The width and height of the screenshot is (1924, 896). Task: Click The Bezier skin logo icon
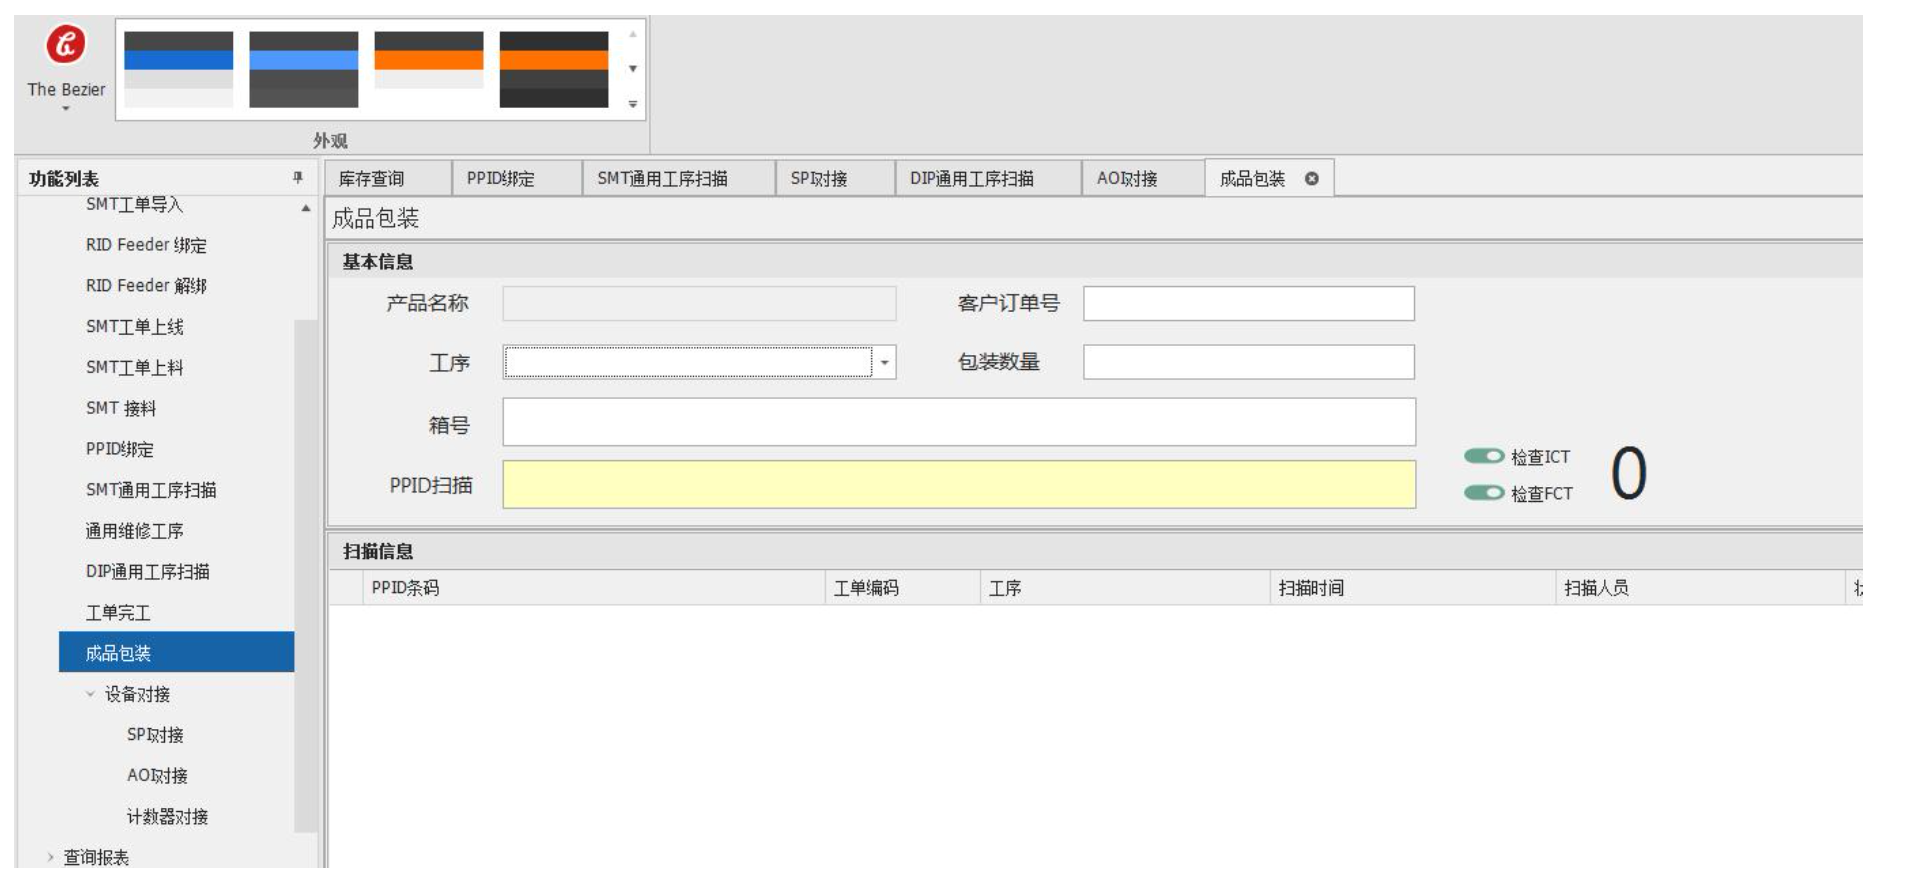point(66,45)
